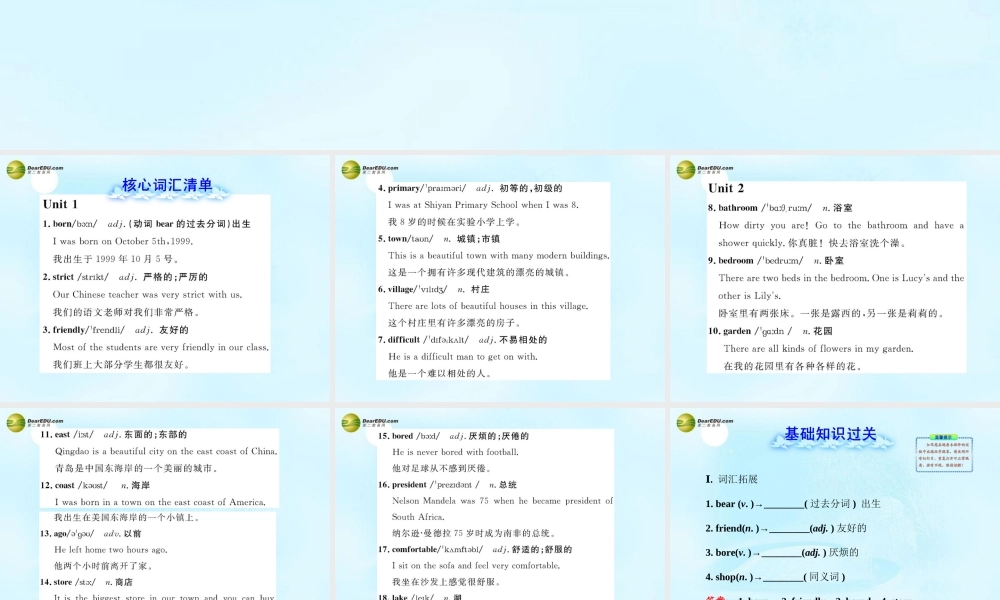1000x600 pixels.
Task: Open the 注意提示 tip box
Action: (x=944, y=450)
